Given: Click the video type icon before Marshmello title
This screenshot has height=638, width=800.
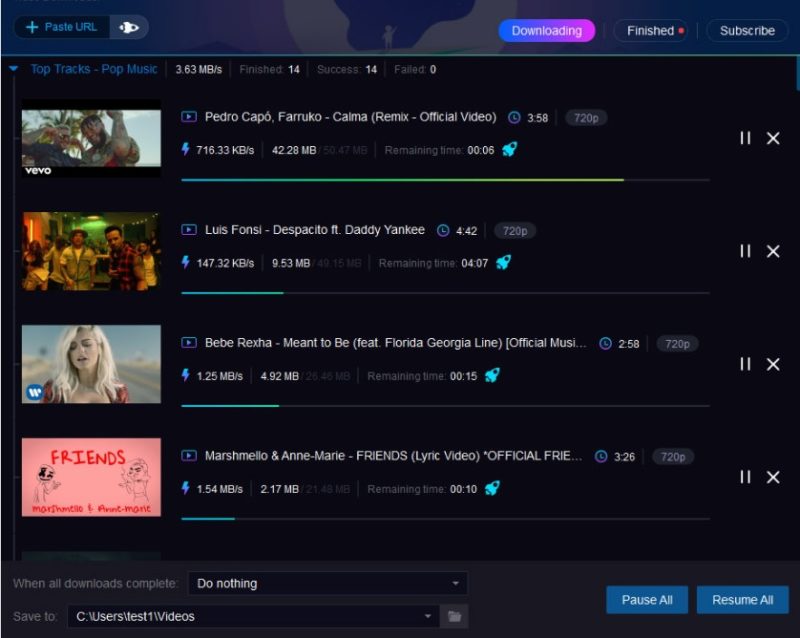Looking at the screenshot, I should (189, 455).
